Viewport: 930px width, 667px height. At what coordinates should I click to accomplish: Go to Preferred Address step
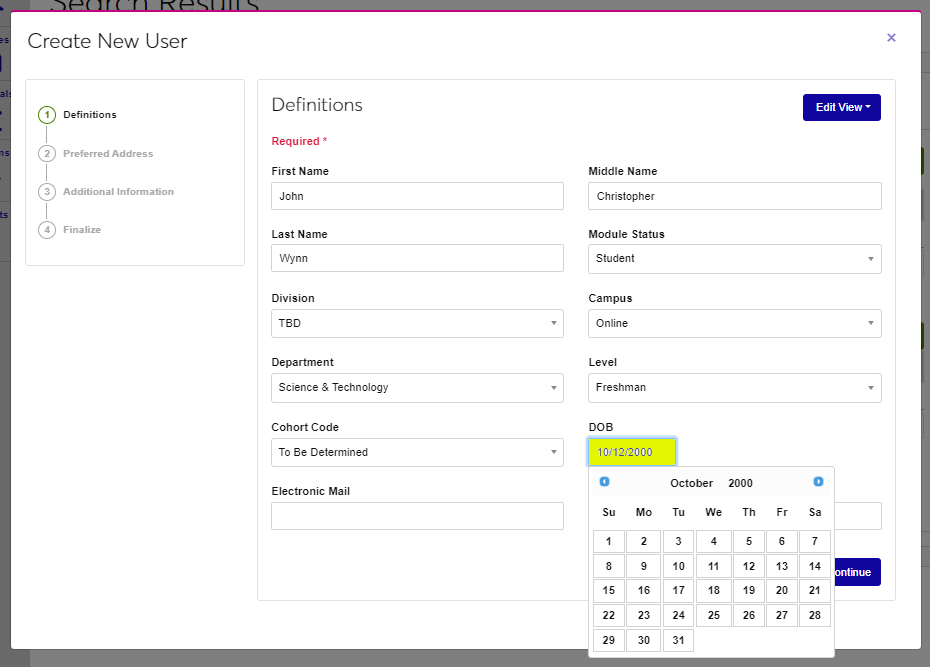point(107,154)
